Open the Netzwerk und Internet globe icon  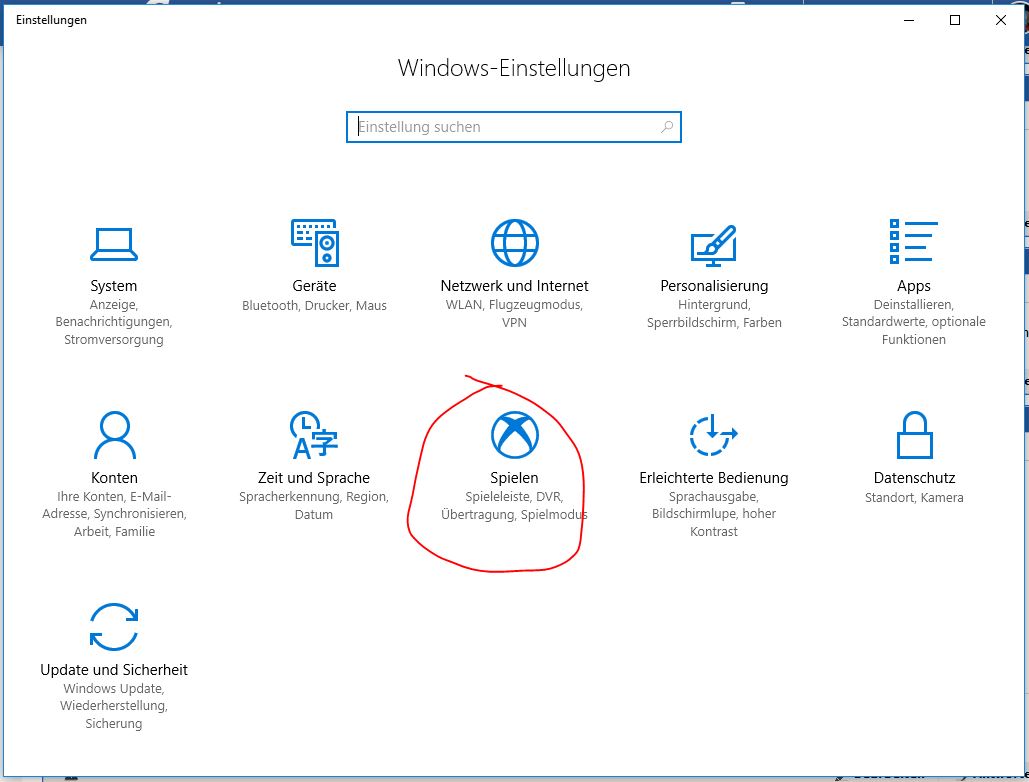(514, 243)
